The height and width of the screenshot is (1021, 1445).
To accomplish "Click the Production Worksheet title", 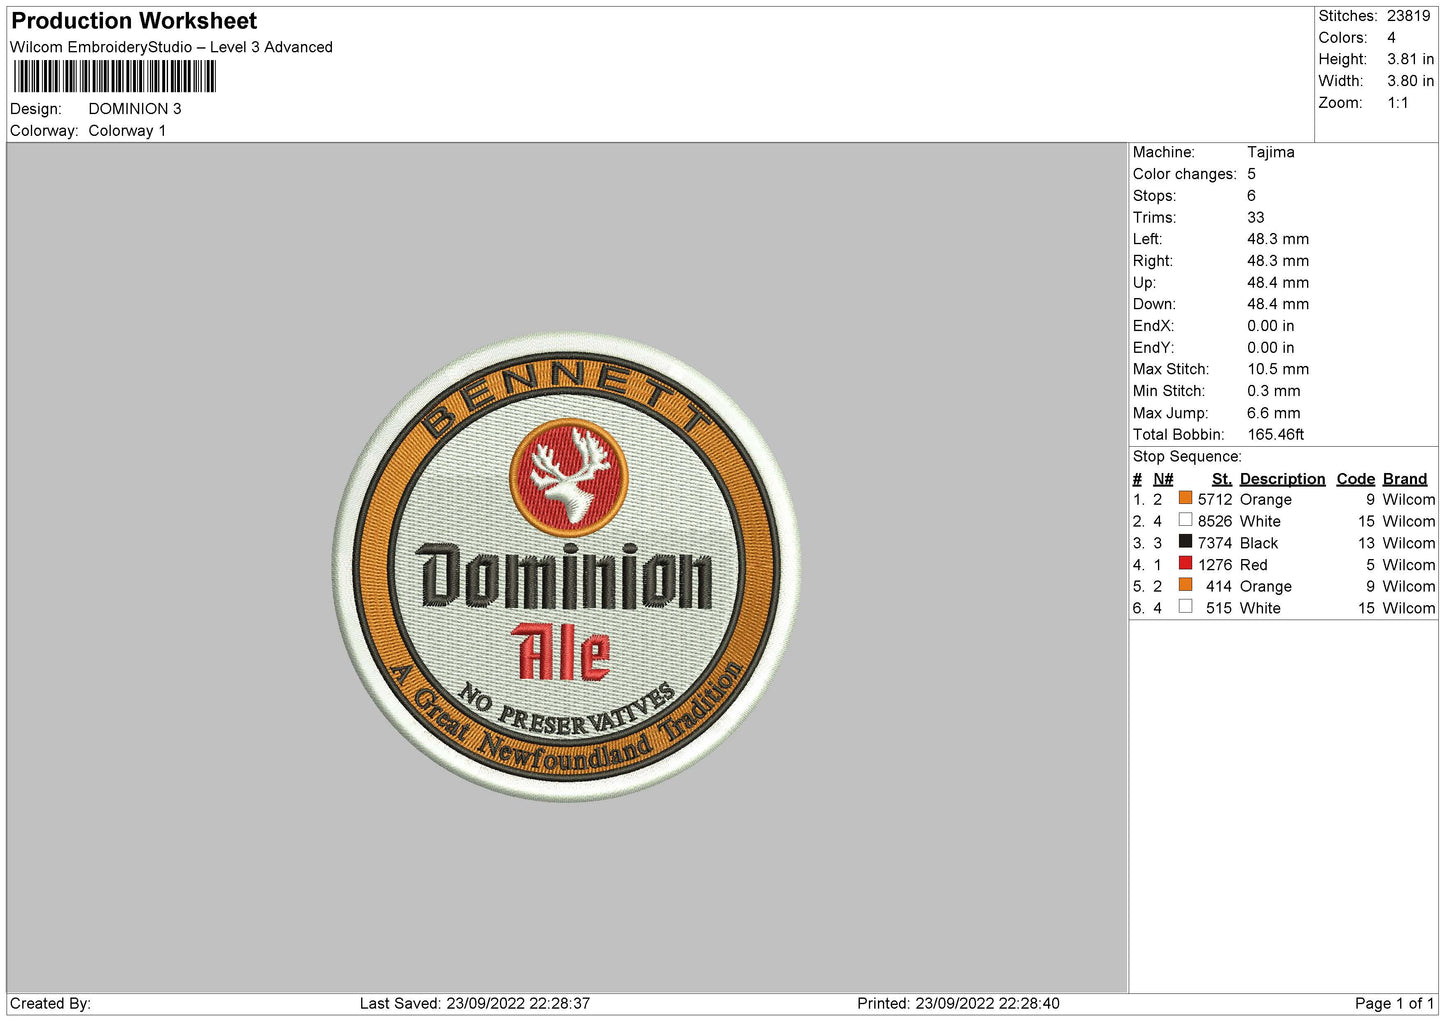I will click(x=134, y=21).
